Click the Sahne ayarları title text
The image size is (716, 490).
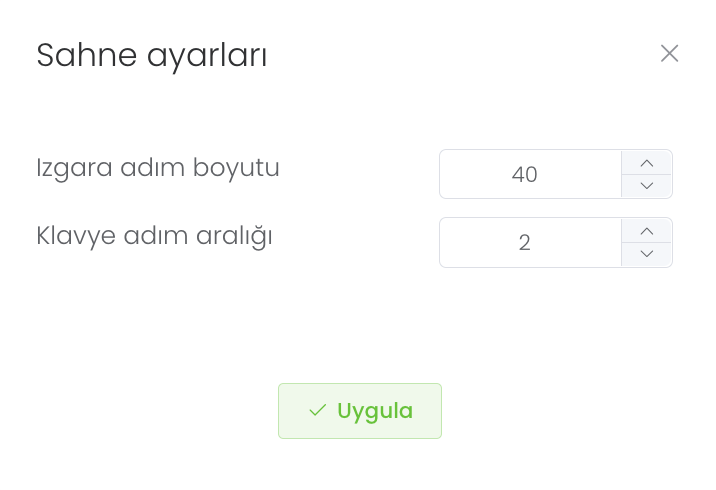coord(152,55)
